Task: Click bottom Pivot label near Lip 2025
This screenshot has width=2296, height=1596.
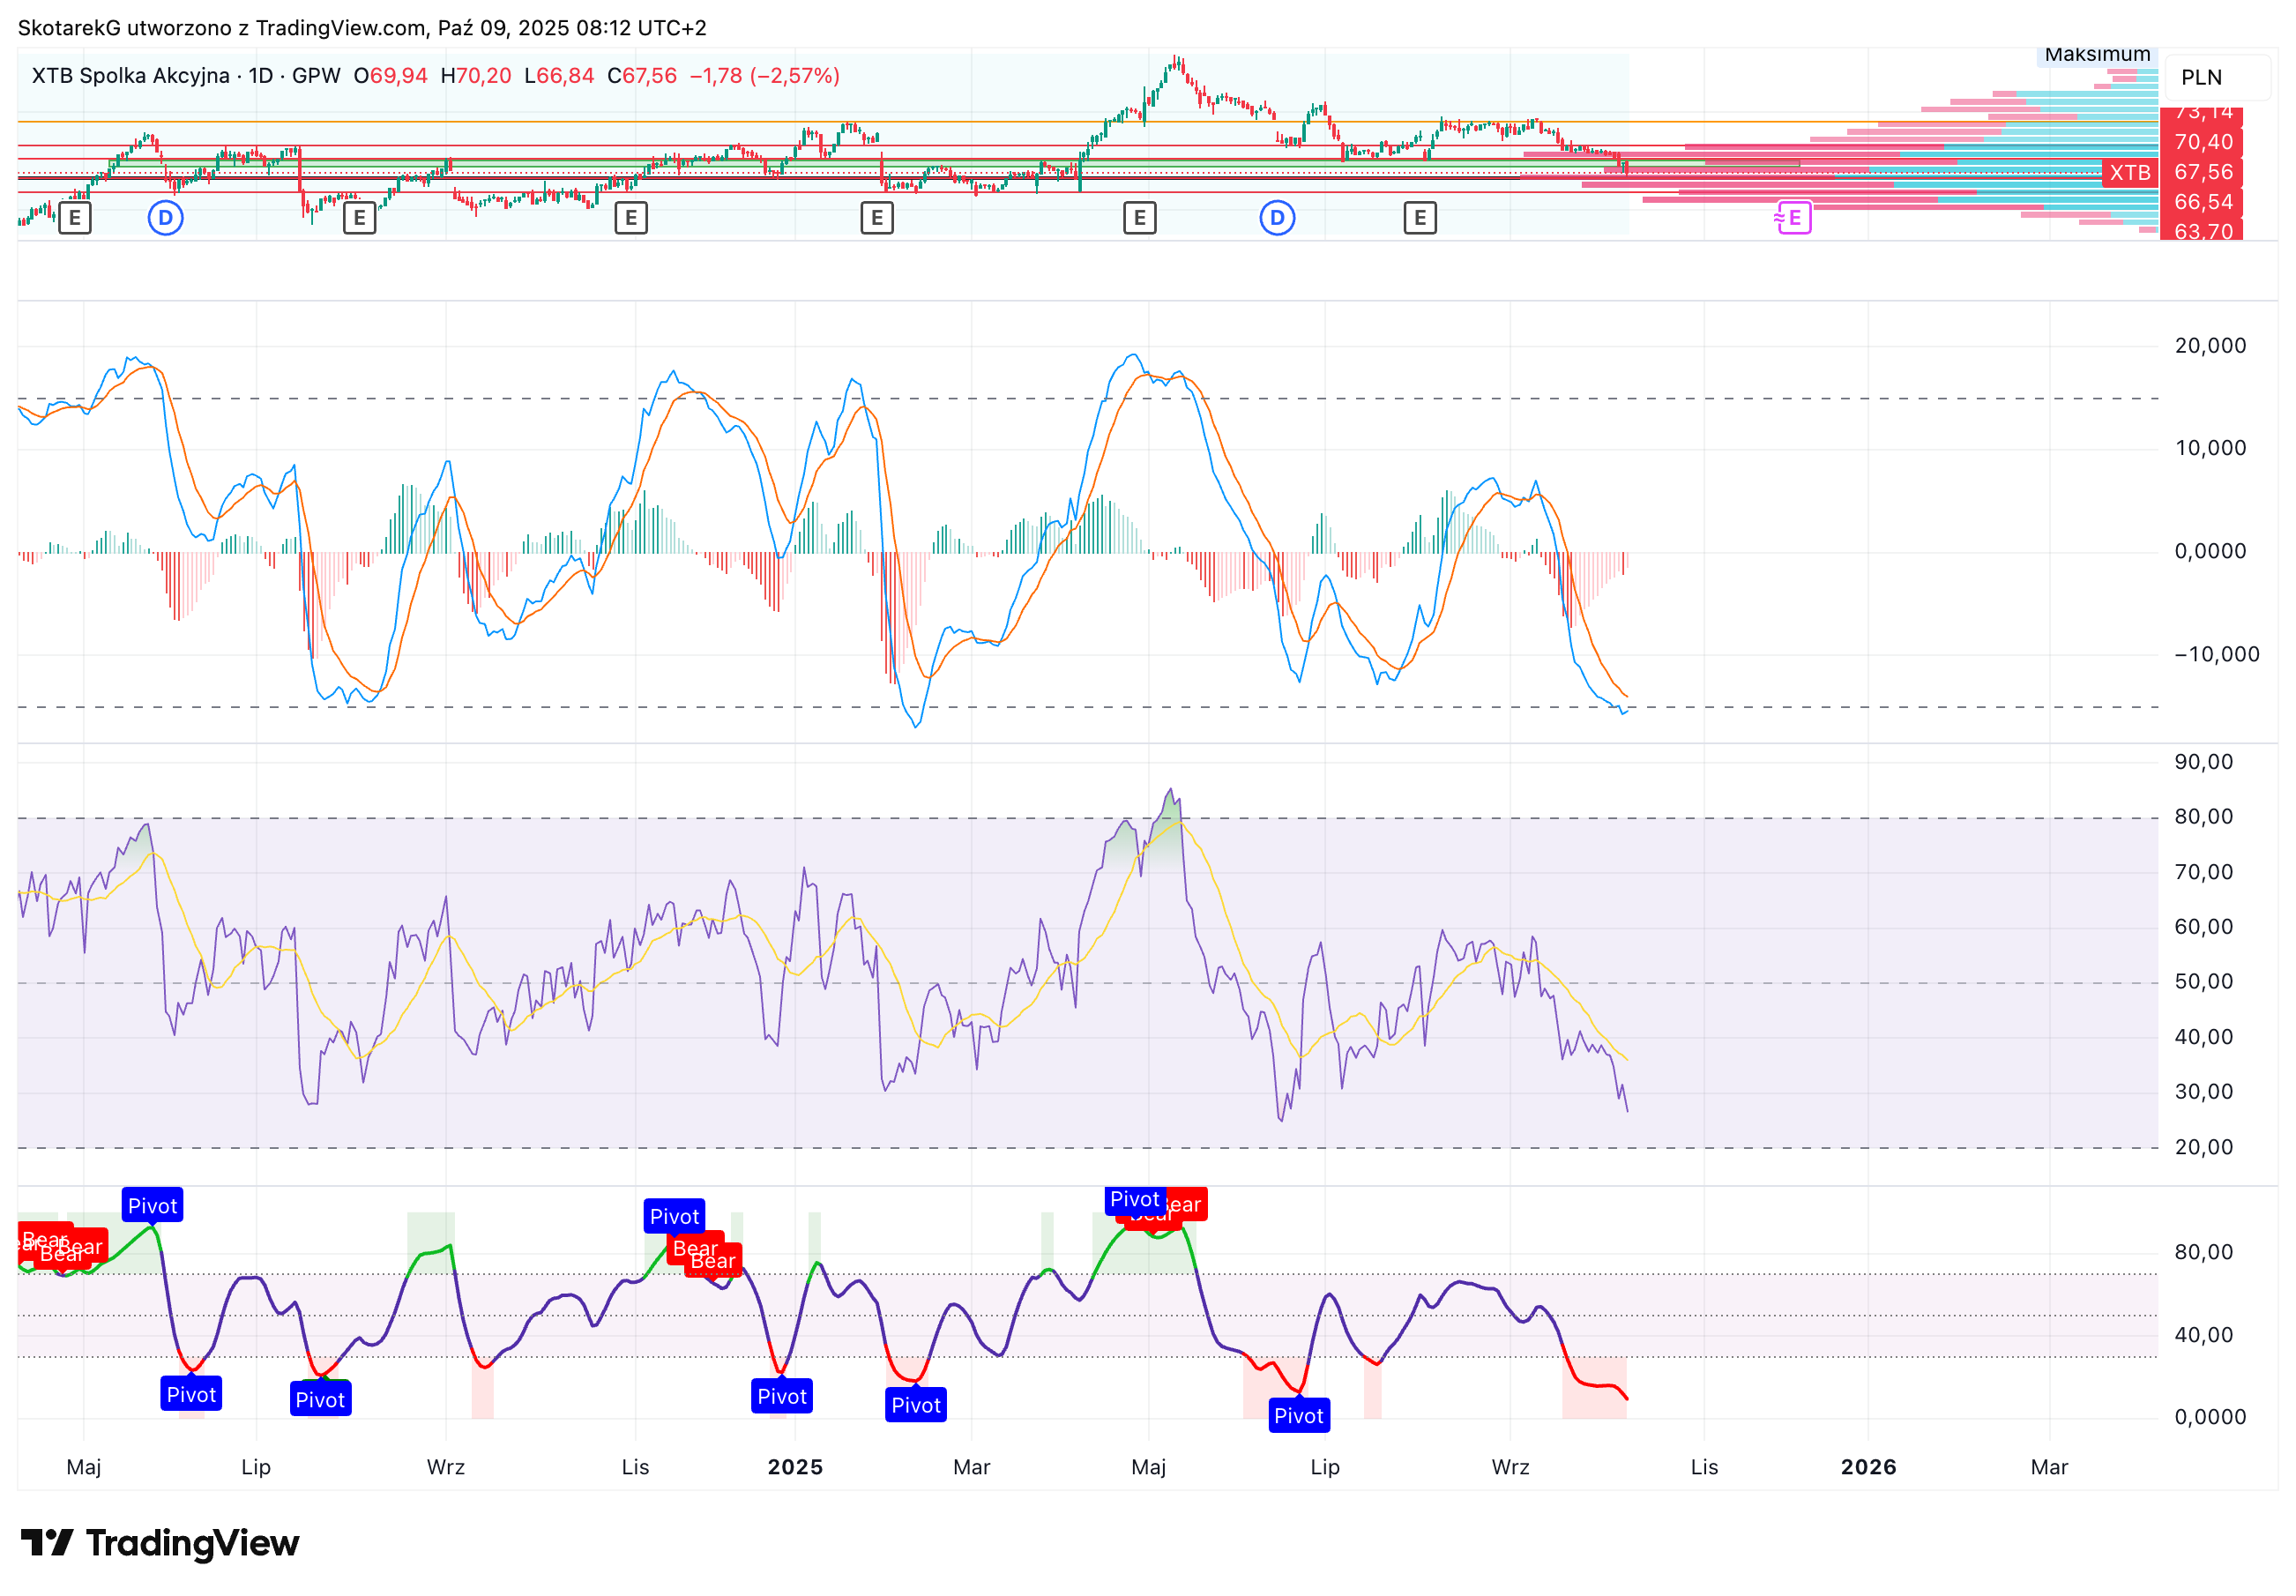Action: 1298,1416
